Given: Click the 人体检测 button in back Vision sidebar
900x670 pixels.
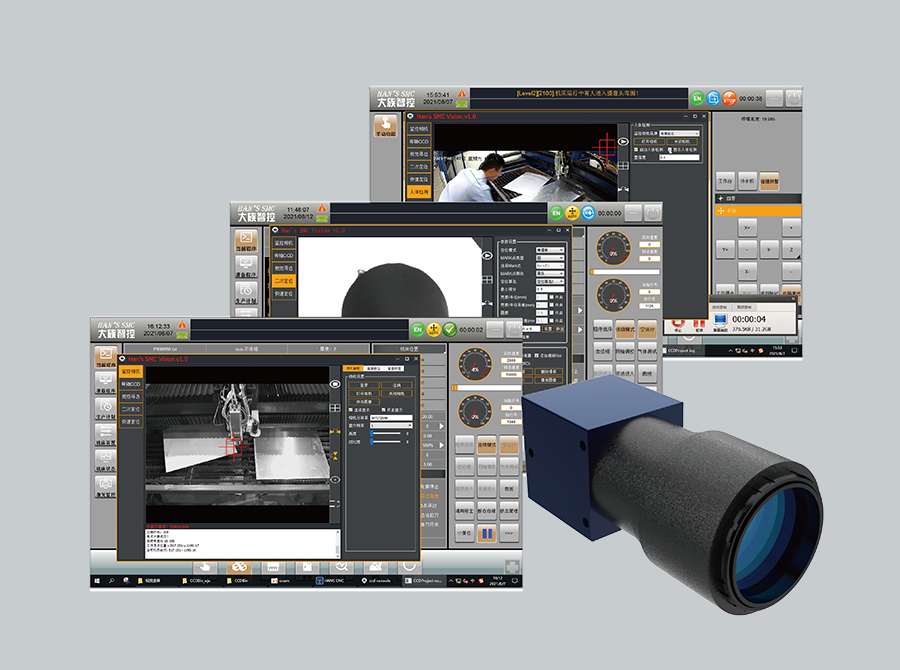Looking at the screenshot, I should tap(420, 192).
